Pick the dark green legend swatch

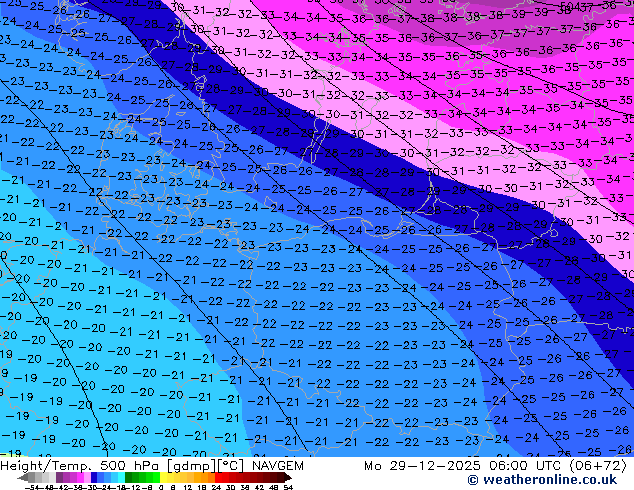[x=129, y=478]
